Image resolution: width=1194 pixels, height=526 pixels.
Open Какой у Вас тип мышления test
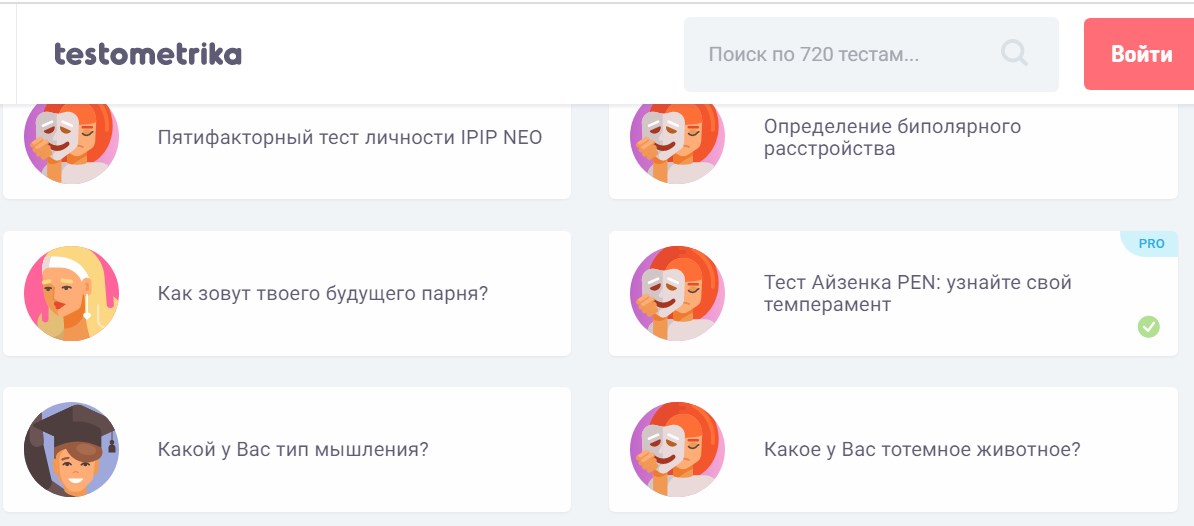coord(293,450)
